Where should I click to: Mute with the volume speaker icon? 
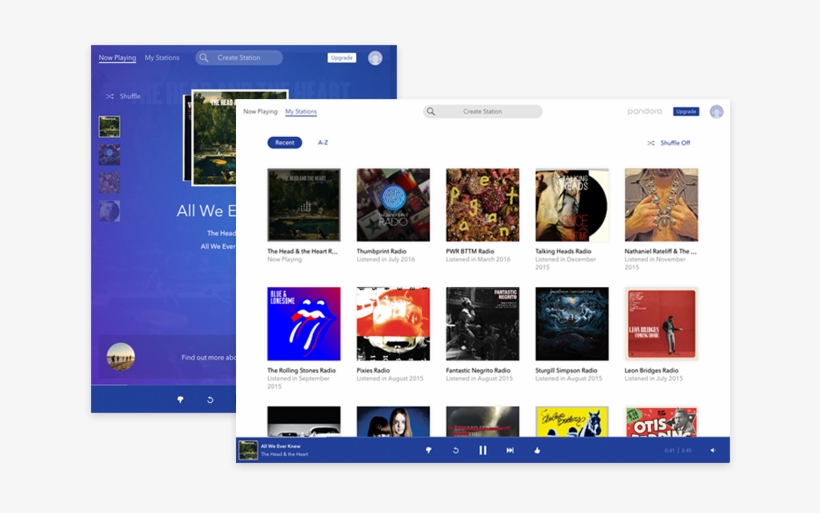(x=712, y=450)
